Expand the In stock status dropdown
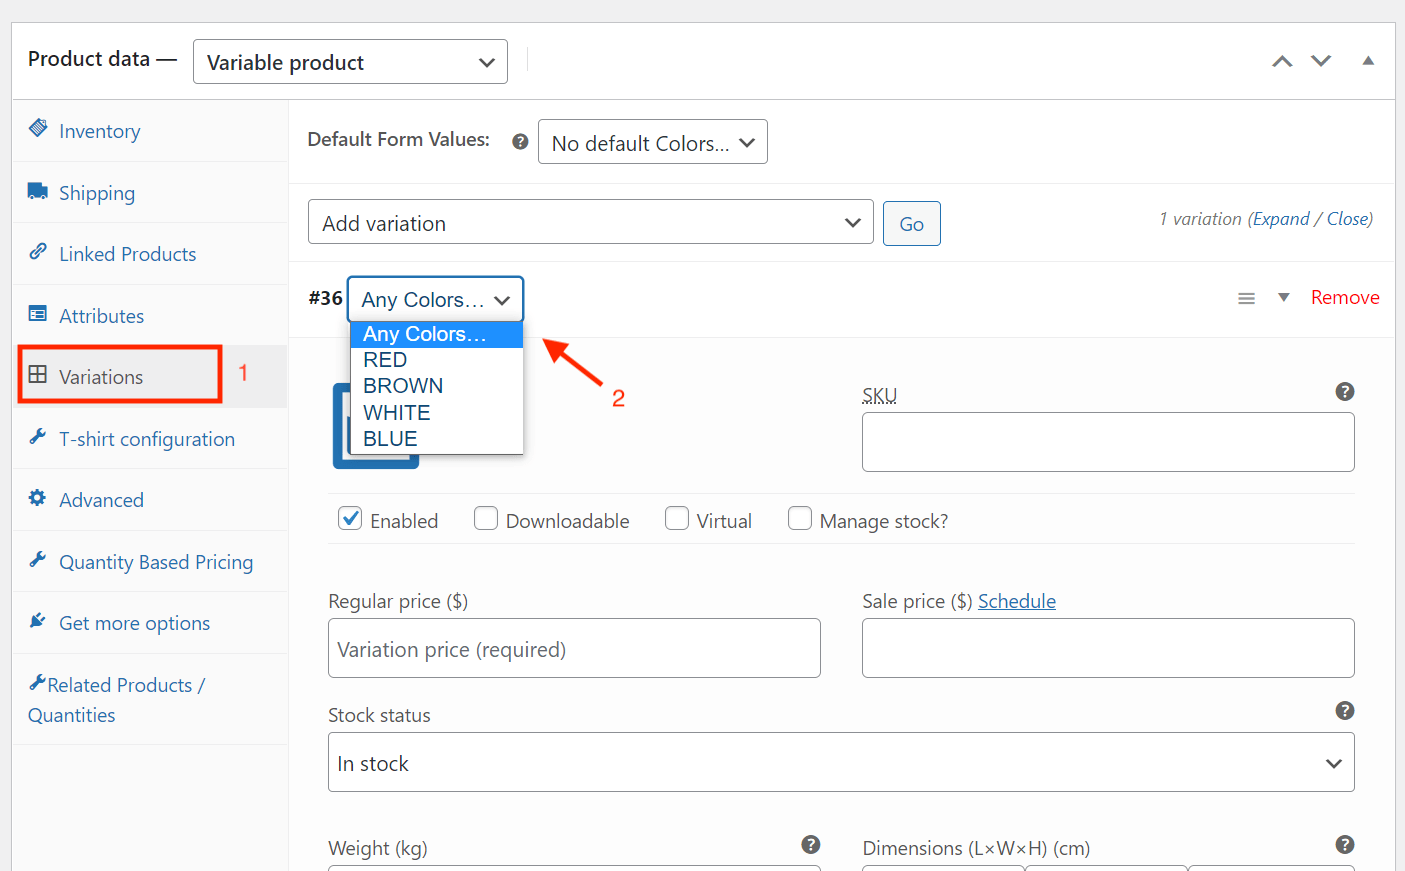 point(840,763)
